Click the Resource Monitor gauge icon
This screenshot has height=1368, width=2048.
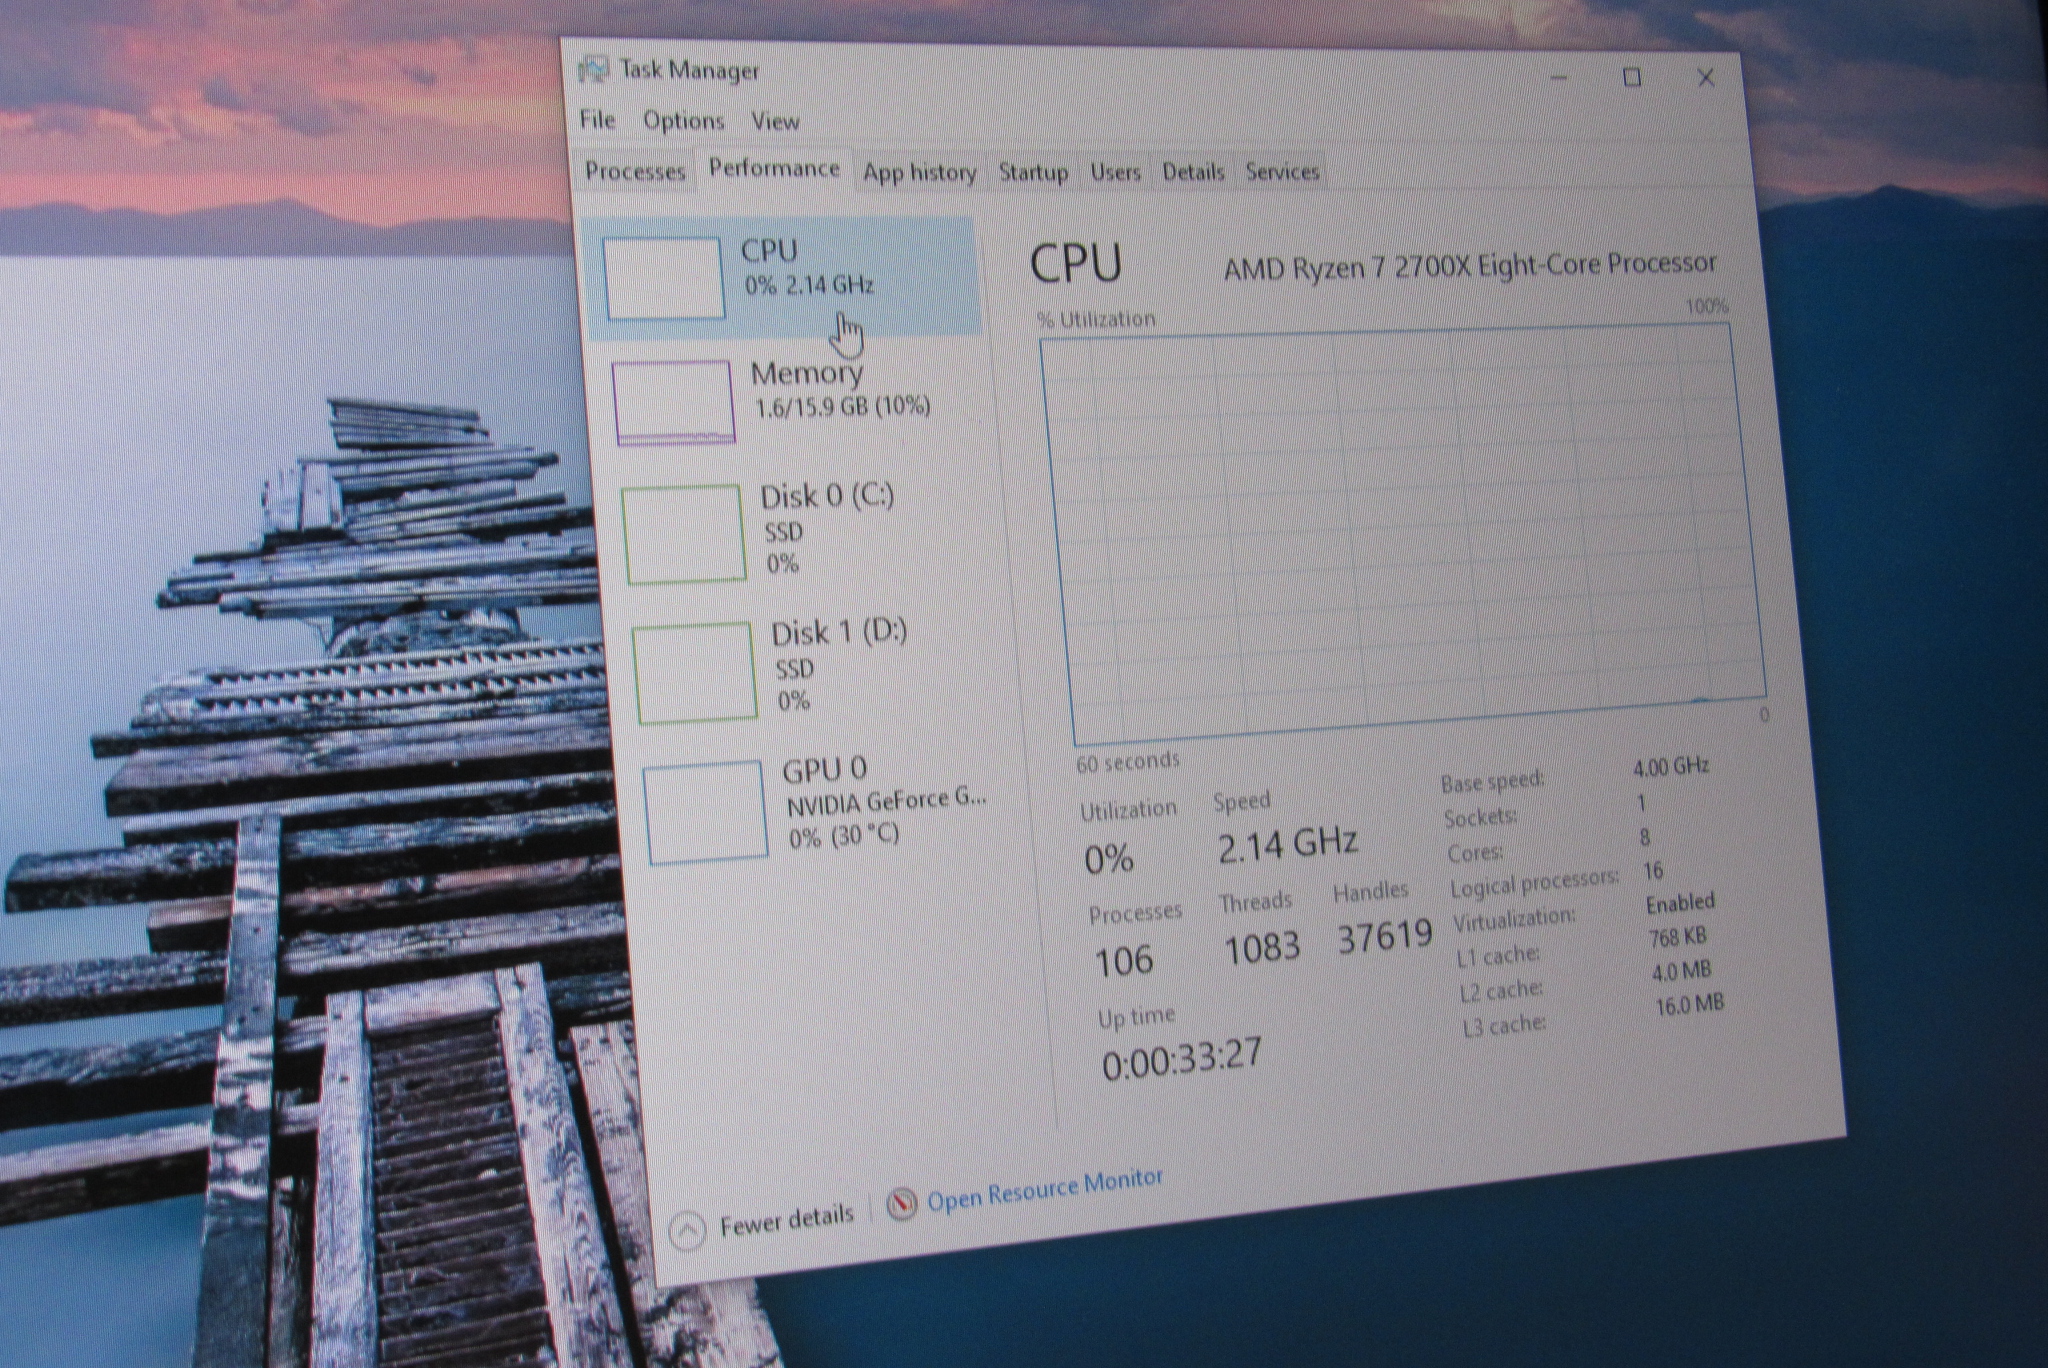[x=901, y=1203]
